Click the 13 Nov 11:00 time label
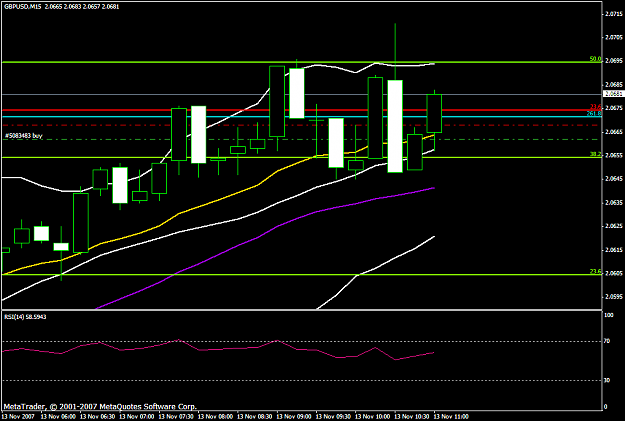This screenshot has width=625, height=421. [x=451, y=416]
